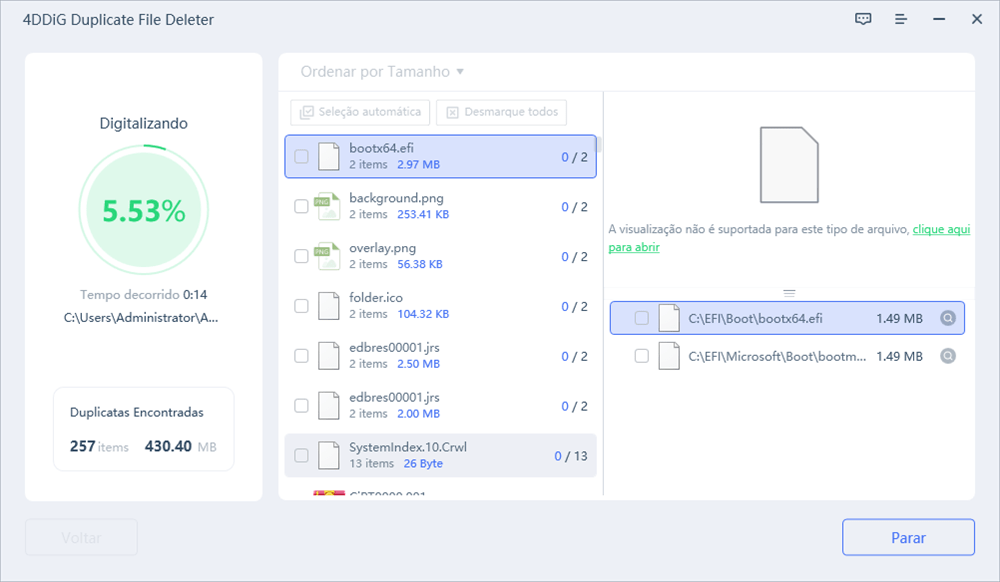Screen dimensions: 1000x582
Task: Click the preview pane splitter handle
Action: point(789,293)
